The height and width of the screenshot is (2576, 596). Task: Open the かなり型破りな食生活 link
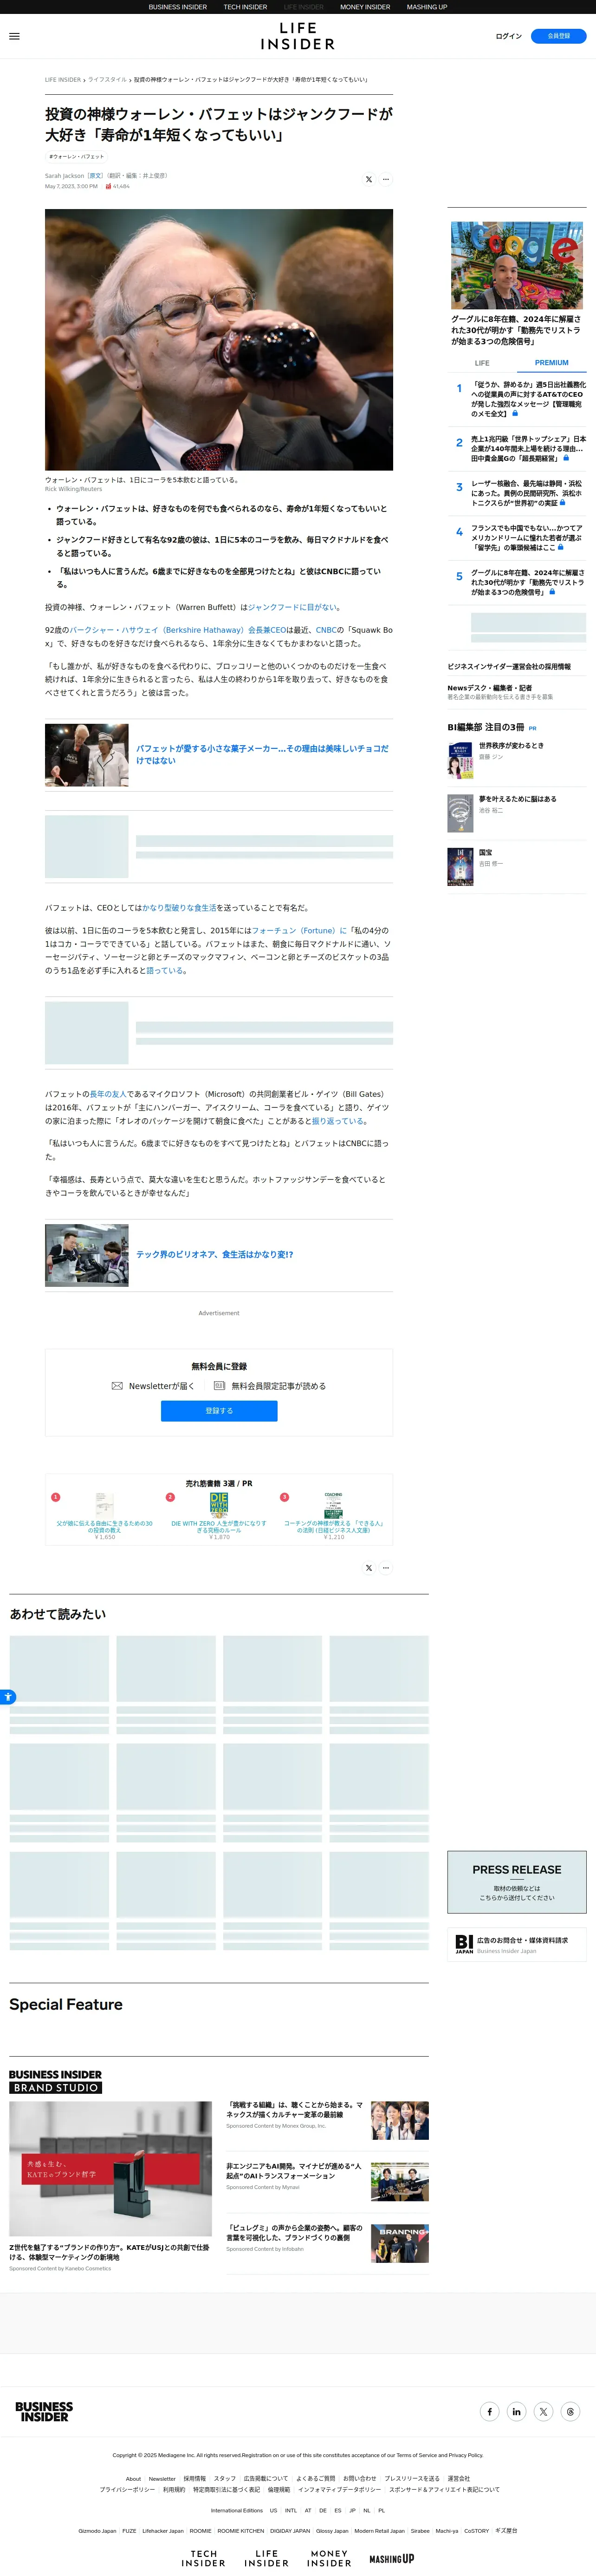179,908
